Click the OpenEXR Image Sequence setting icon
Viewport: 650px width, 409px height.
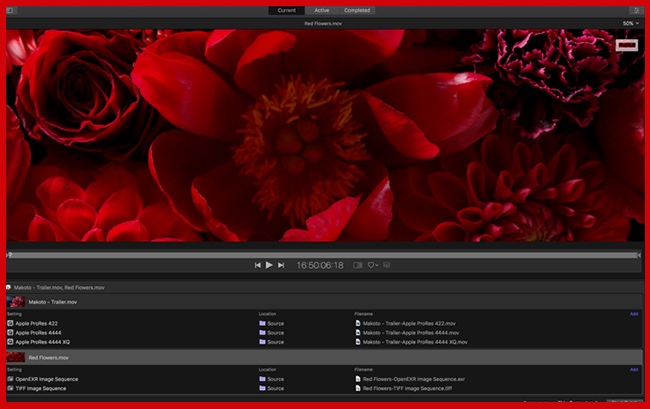10,379
